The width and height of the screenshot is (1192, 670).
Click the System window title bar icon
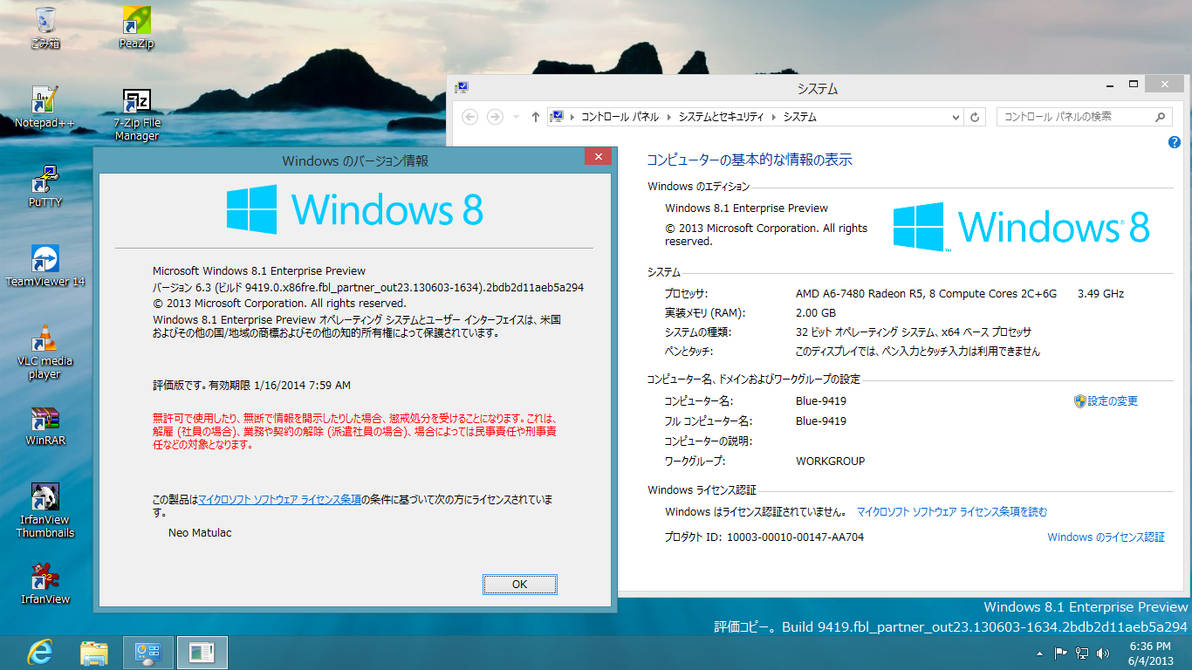(461, 88)
